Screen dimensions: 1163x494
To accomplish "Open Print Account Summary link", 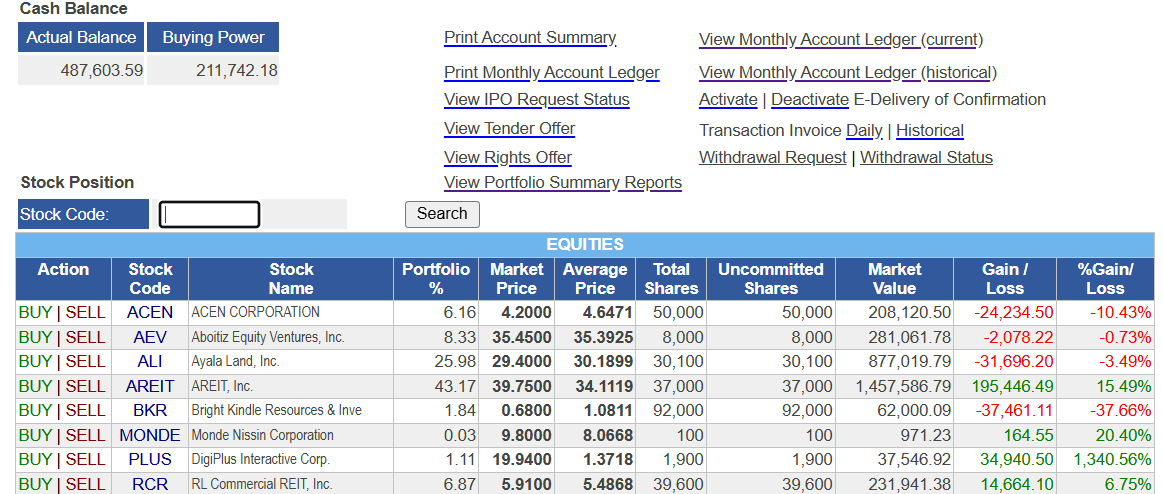I will (530, 37).
